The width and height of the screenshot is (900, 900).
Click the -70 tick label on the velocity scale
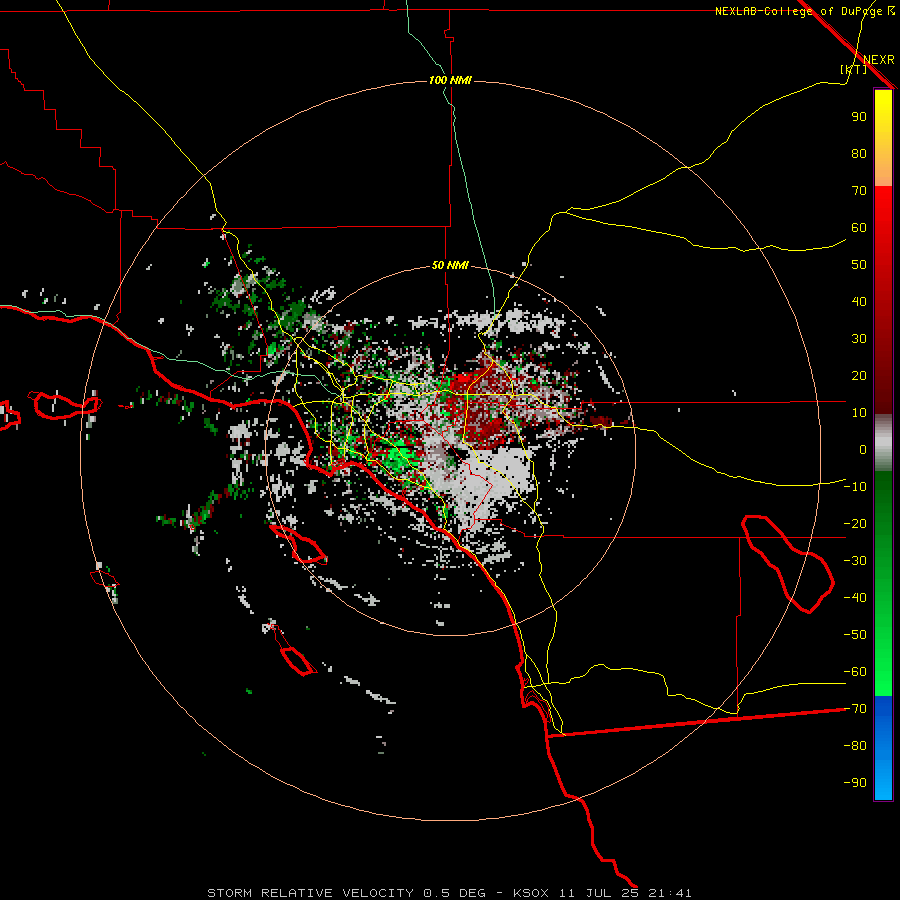855,709
